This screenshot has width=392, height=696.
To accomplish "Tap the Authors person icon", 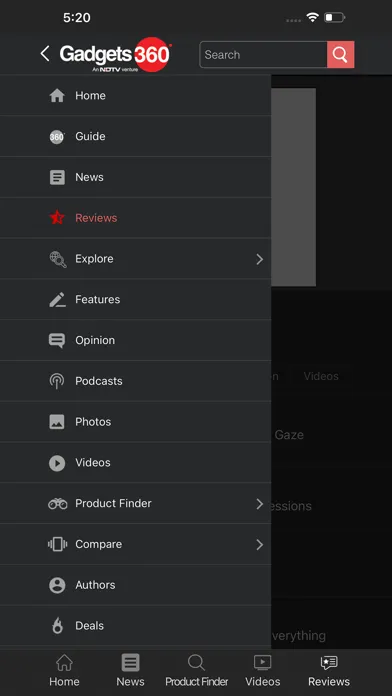I will coord(57,585).
